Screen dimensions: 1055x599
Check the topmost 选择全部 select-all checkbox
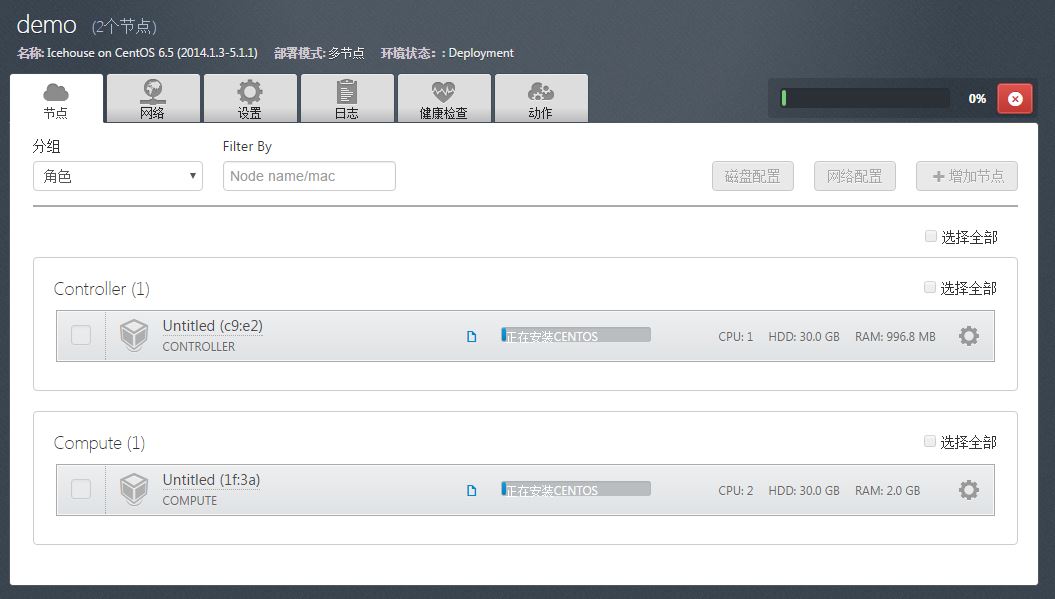pyautogui.click(x=929, y=235)
